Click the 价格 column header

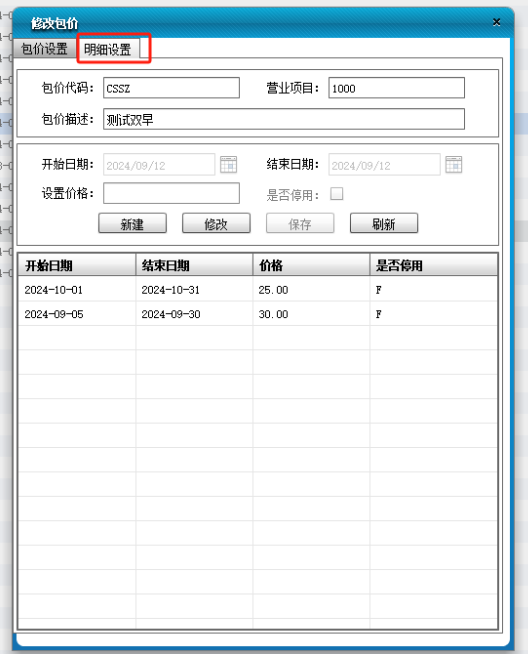click(x=311, y=265)
